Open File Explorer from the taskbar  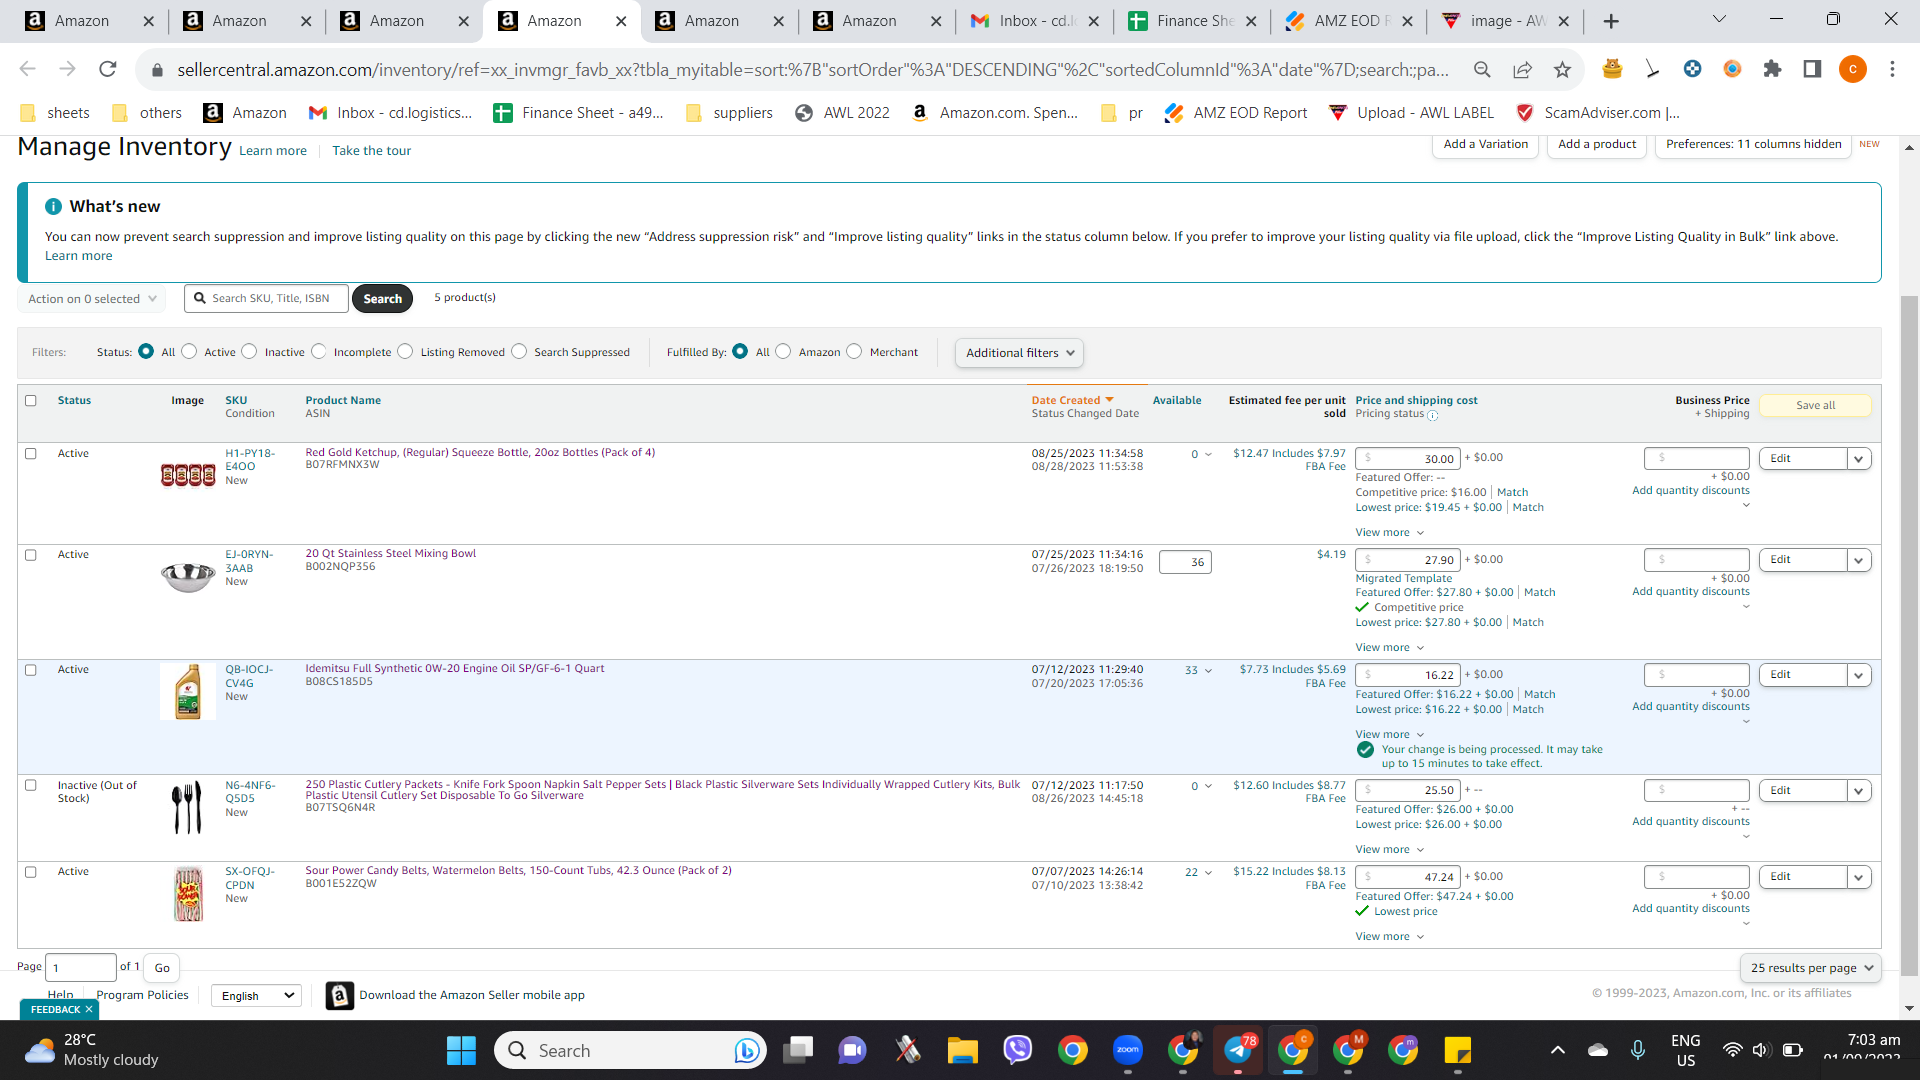click(x=962, y=1050)
